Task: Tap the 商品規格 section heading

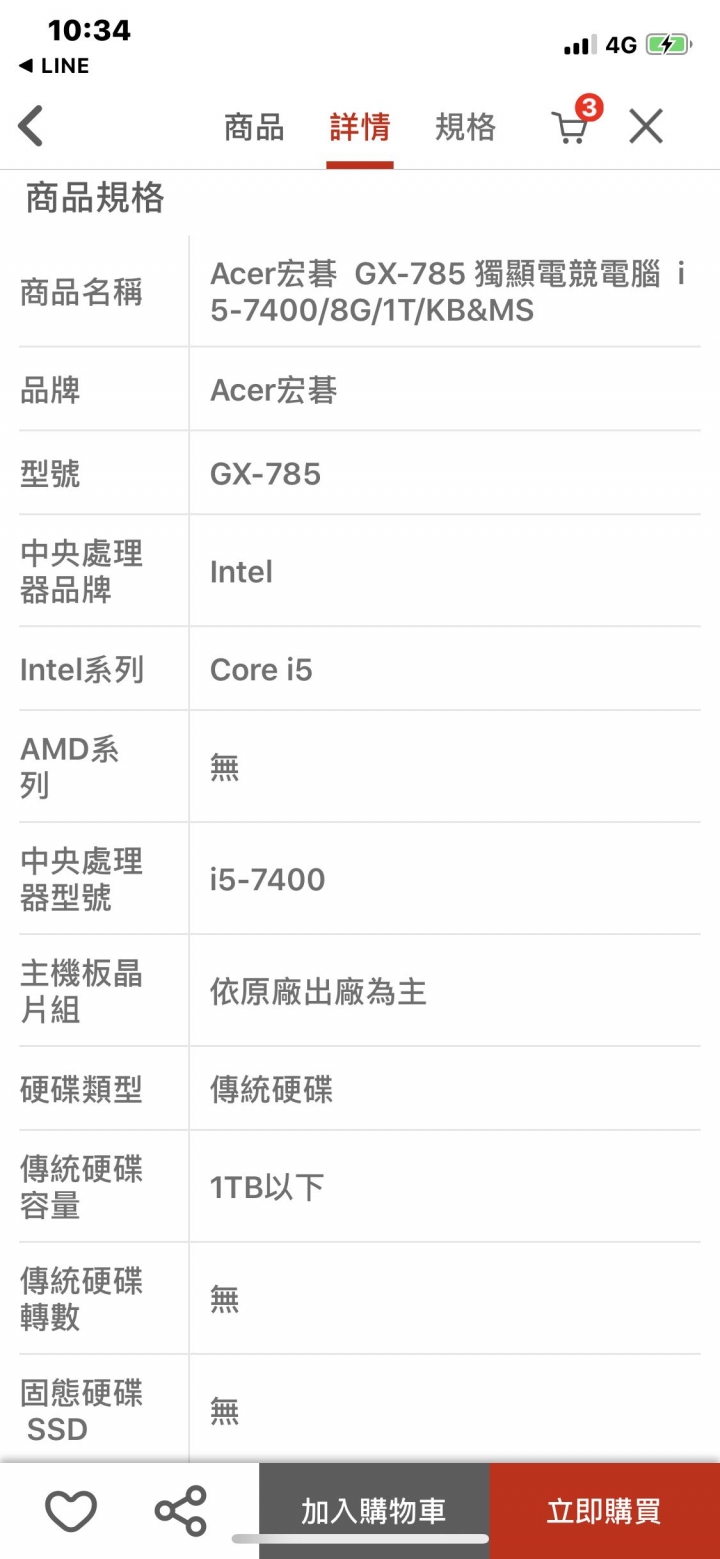Action: point(95,198)
